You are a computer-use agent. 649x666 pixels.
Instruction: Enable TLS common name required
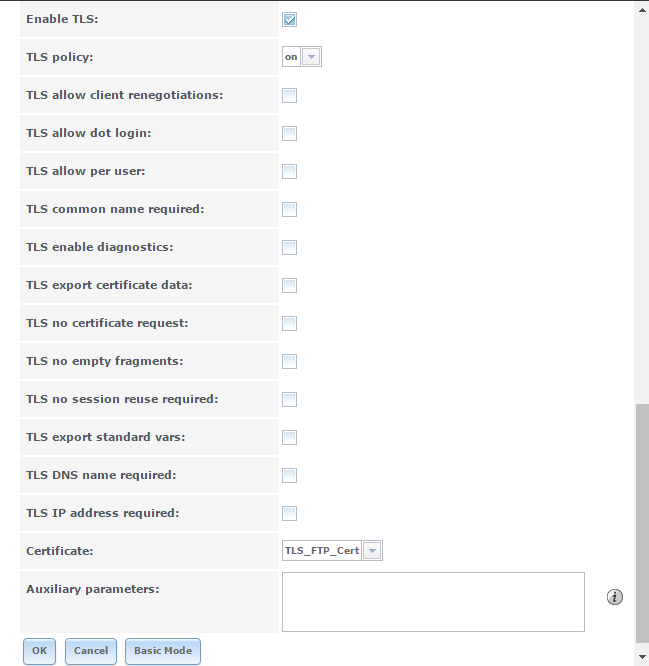[289, 209]
